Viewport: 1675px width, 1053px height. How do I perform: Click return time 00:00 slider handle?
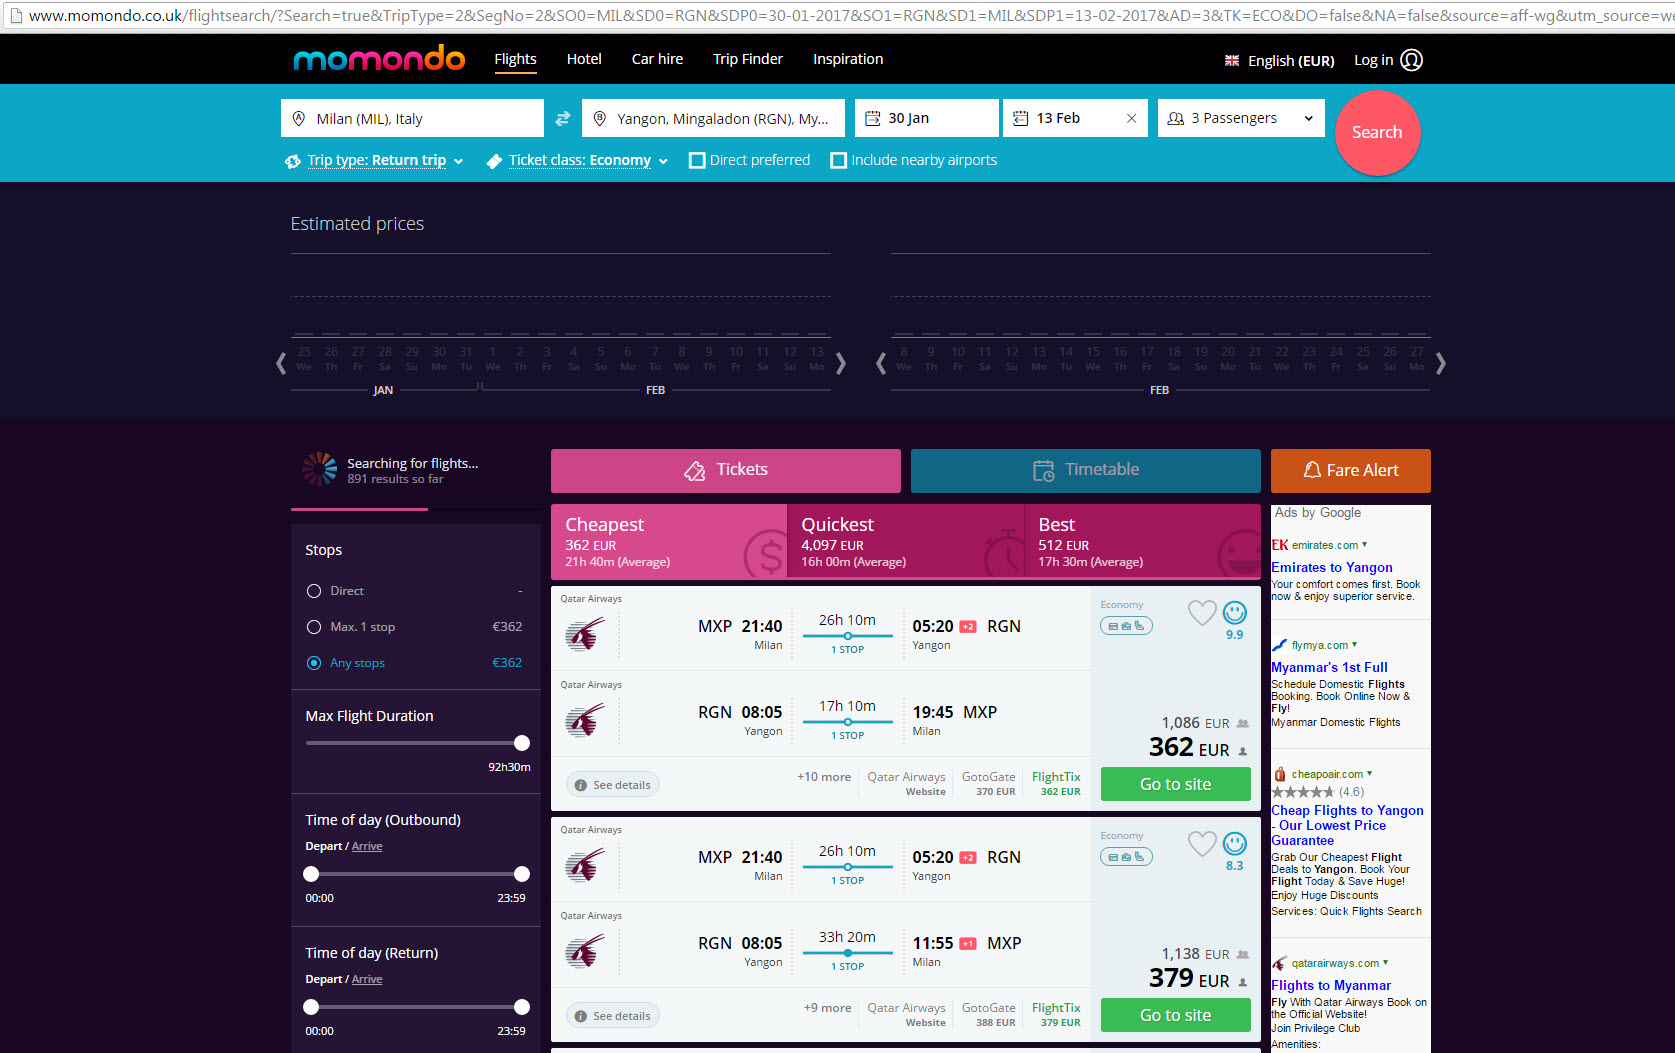point(311,1007)
